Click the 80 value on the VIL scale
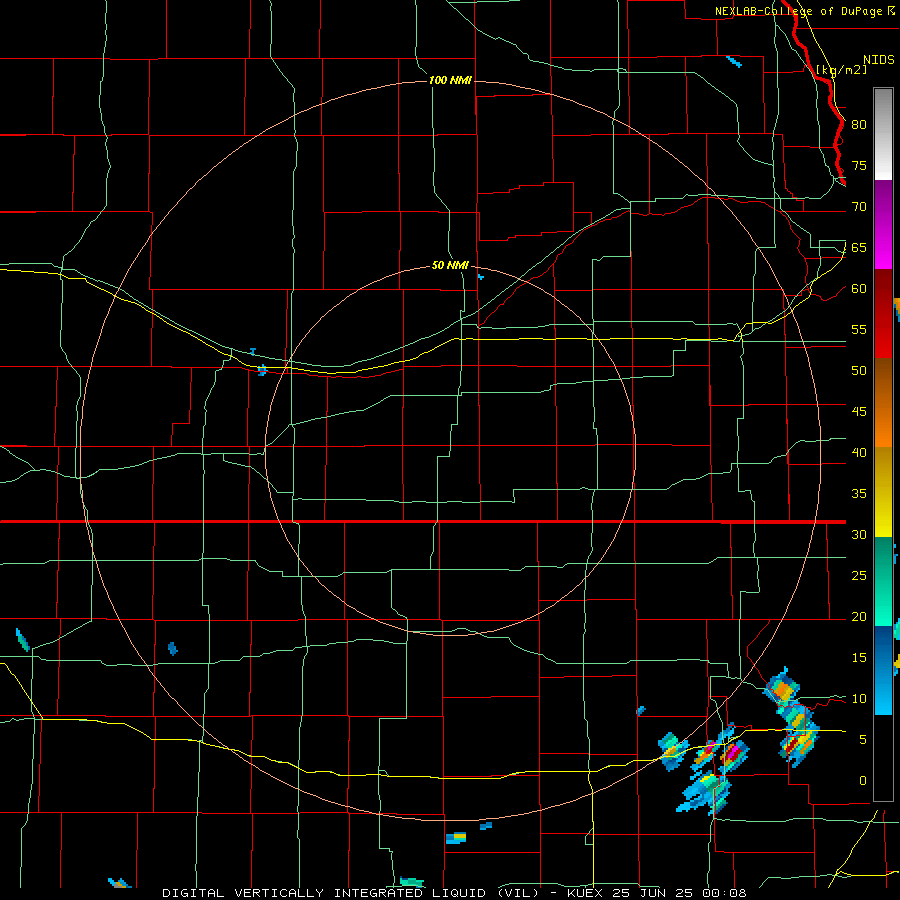 click(859, 125)
